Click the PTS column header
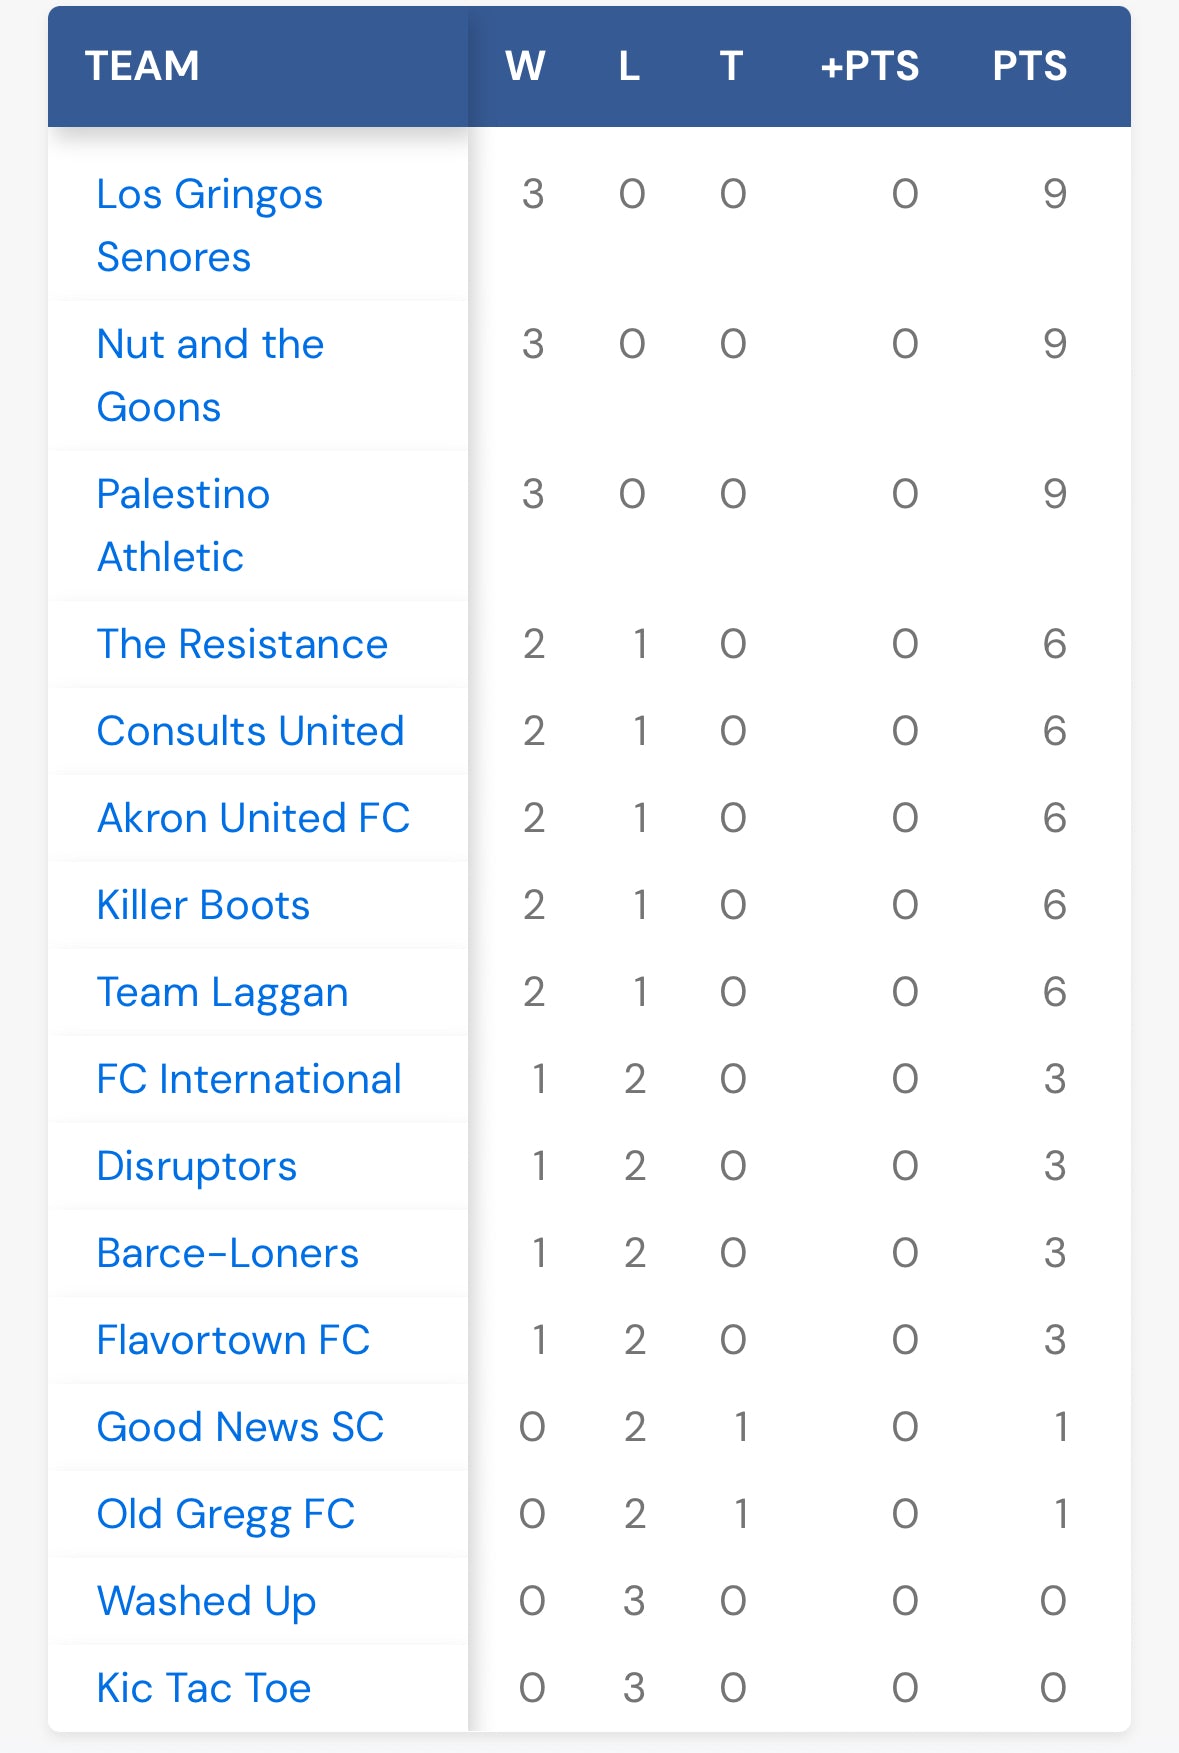This screenshot has height=1753, width=1179. (1030, 66)
